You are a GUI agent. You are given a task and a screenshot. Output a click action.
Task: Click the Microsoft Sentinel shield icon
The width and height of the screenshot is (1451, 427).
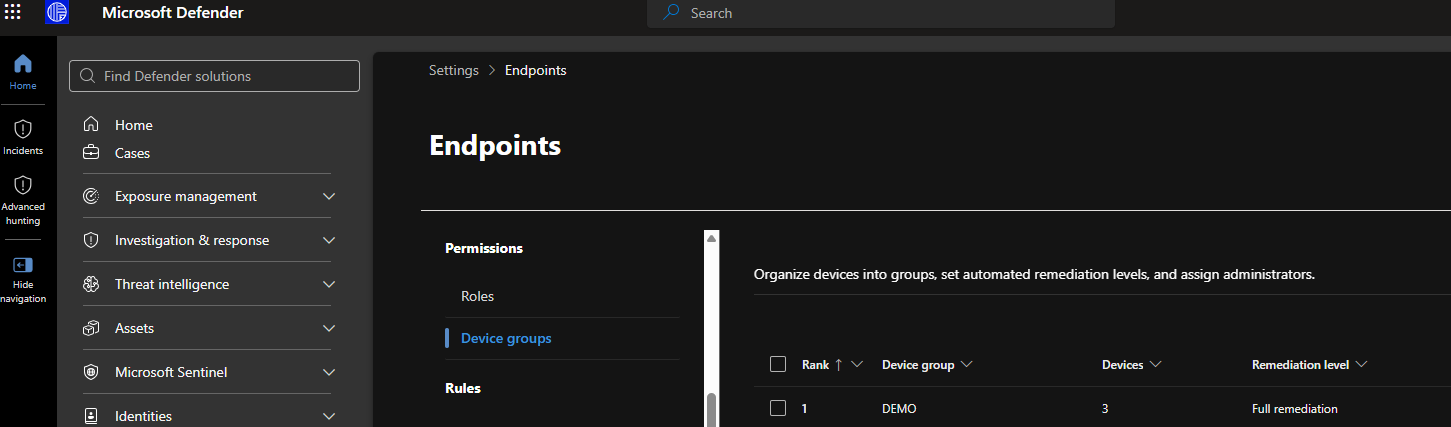pos(91,372)
